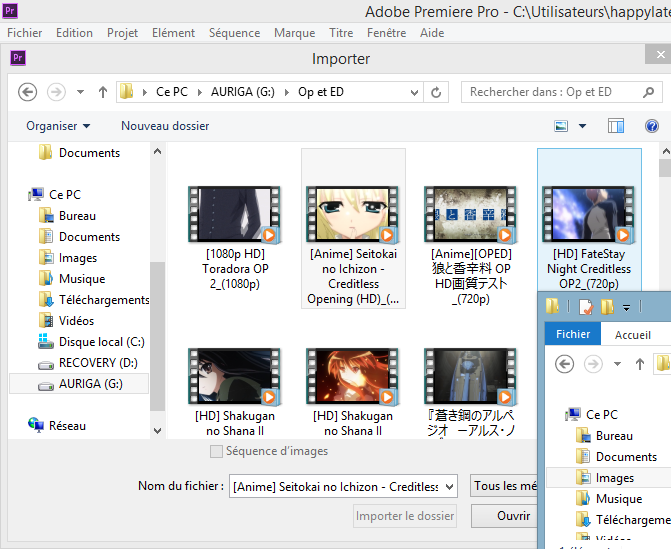Select RECOVERY (D:) drive
This screenshot has height=549, width=671.
coord(98,362)
